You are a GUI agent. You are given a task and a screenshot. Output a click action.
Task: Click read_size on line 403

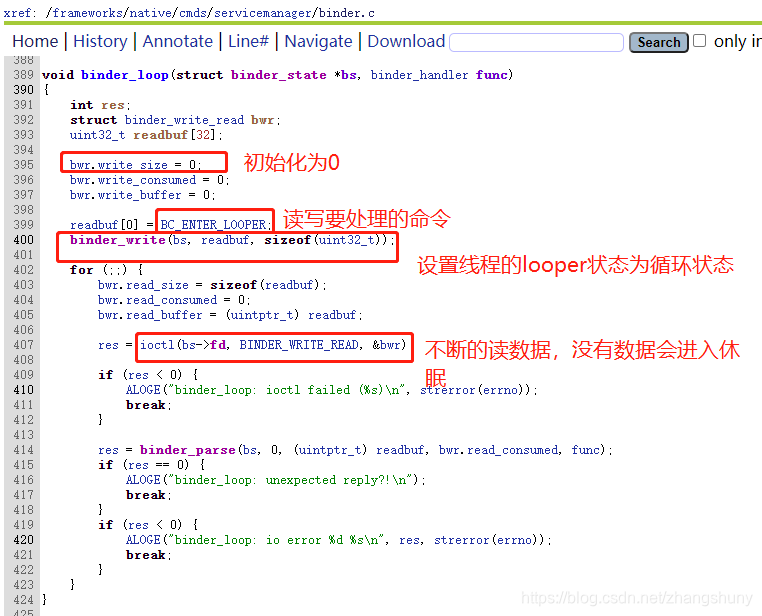(x=157, y=285)
